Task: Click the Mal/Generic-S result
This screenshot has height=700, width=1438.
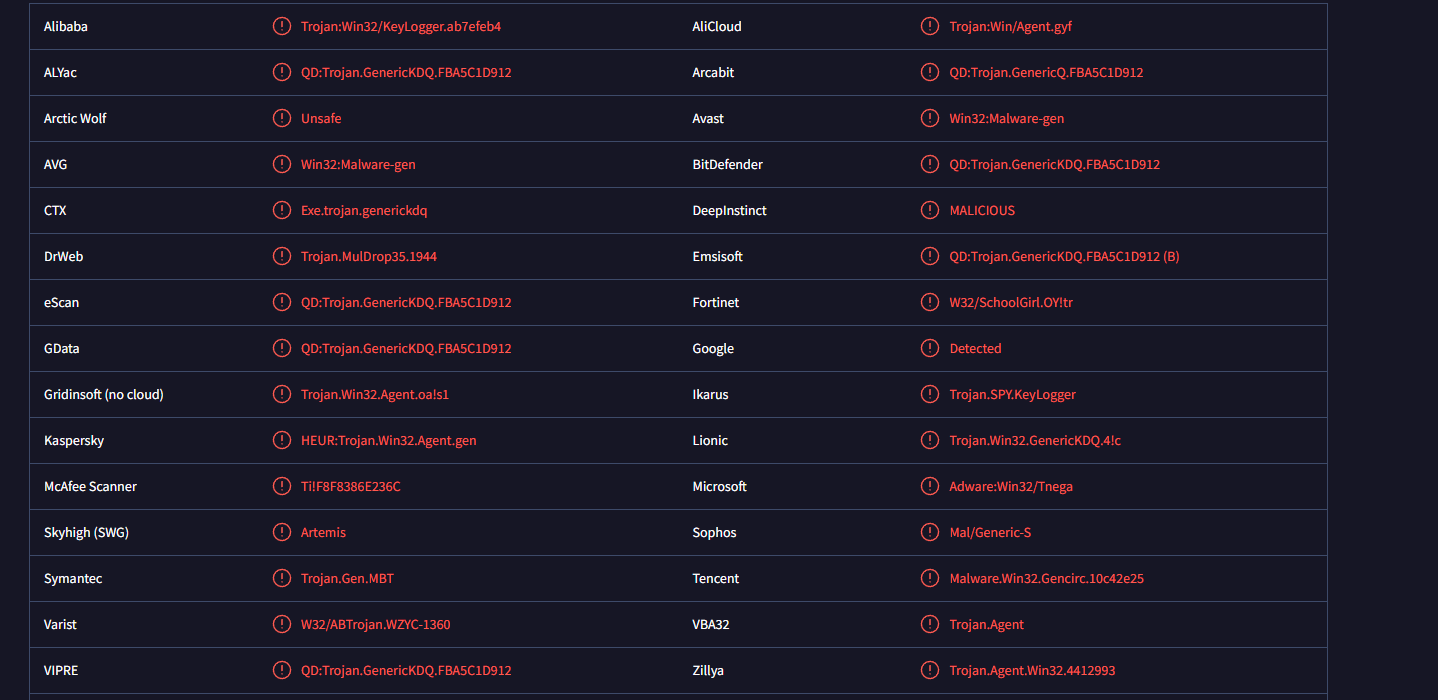Action: 990,532
